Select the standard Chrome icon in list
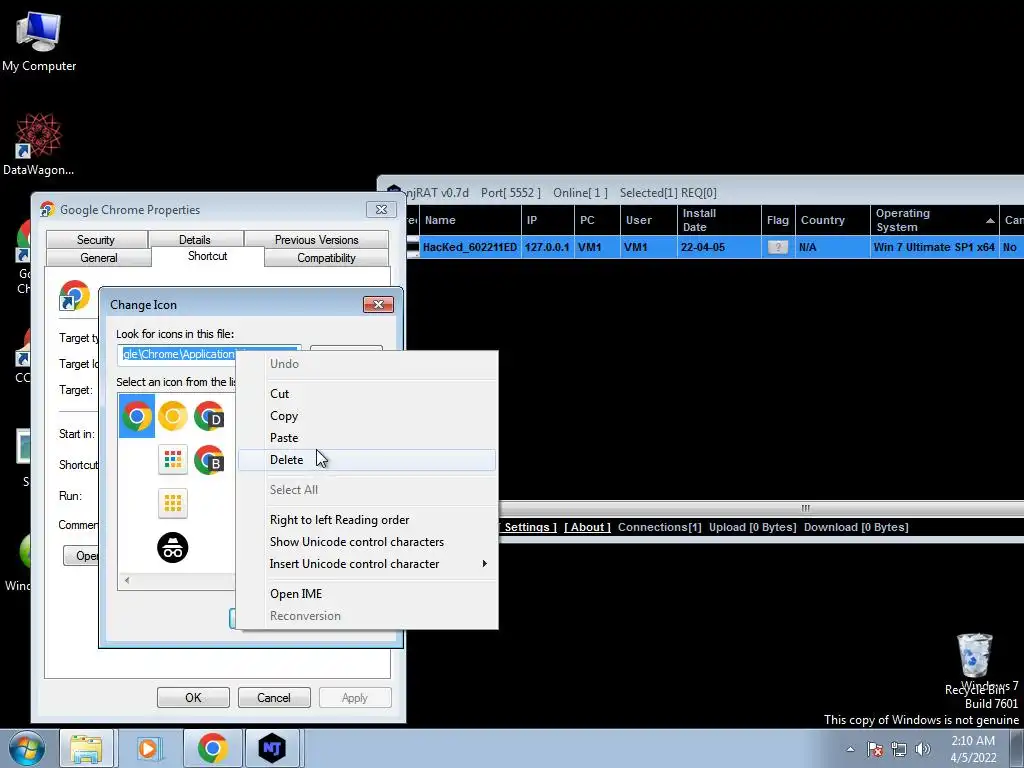 point(136,416)
